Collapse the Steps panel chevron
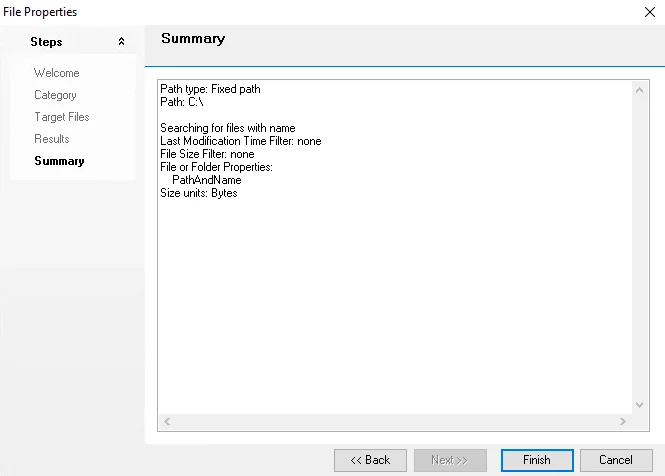Viewport: 665px width, 476px height. click(x=121, y=42)
